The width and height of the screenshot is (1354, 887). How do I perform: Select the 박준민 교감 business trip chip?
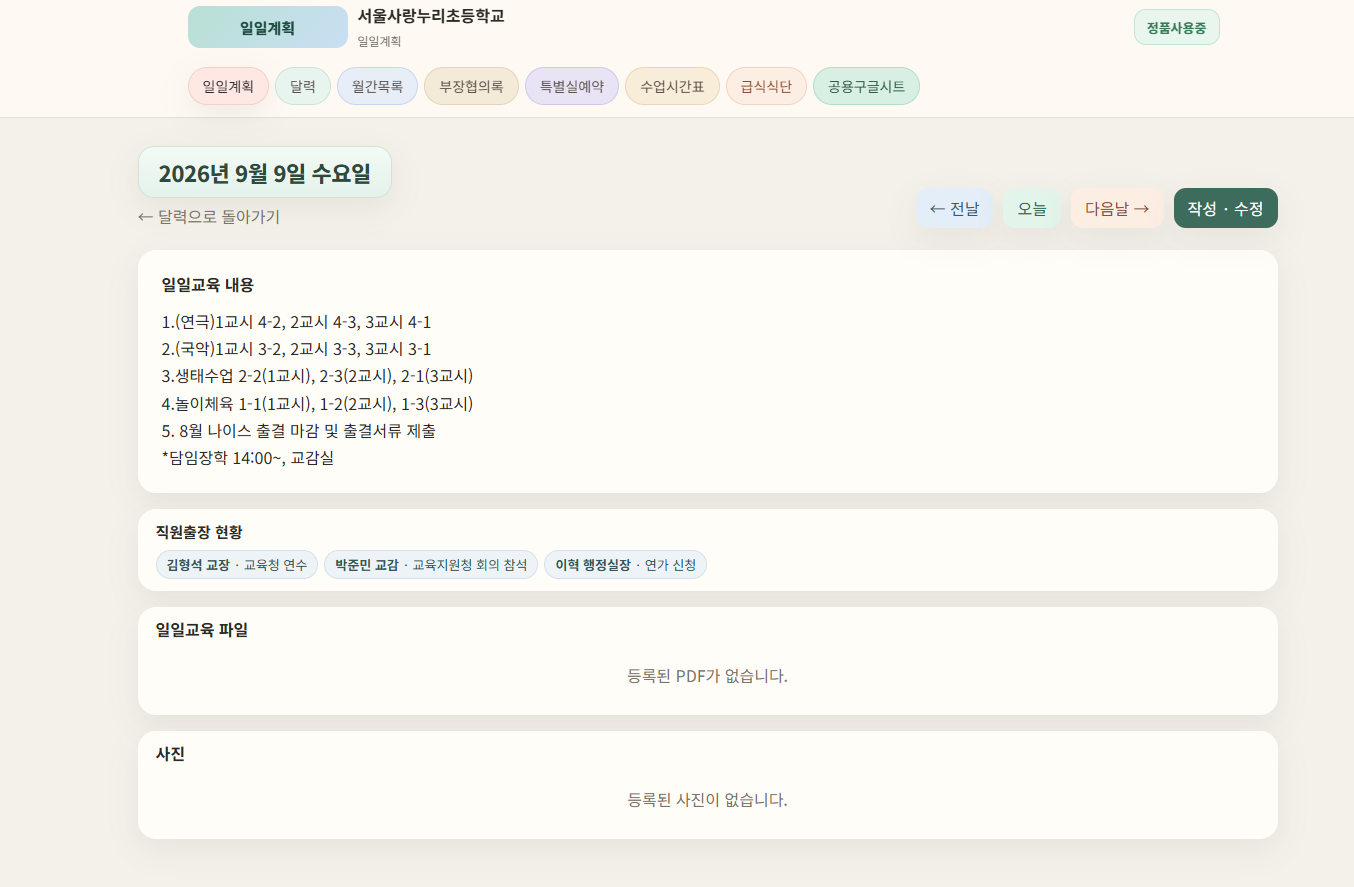point(431,565)
